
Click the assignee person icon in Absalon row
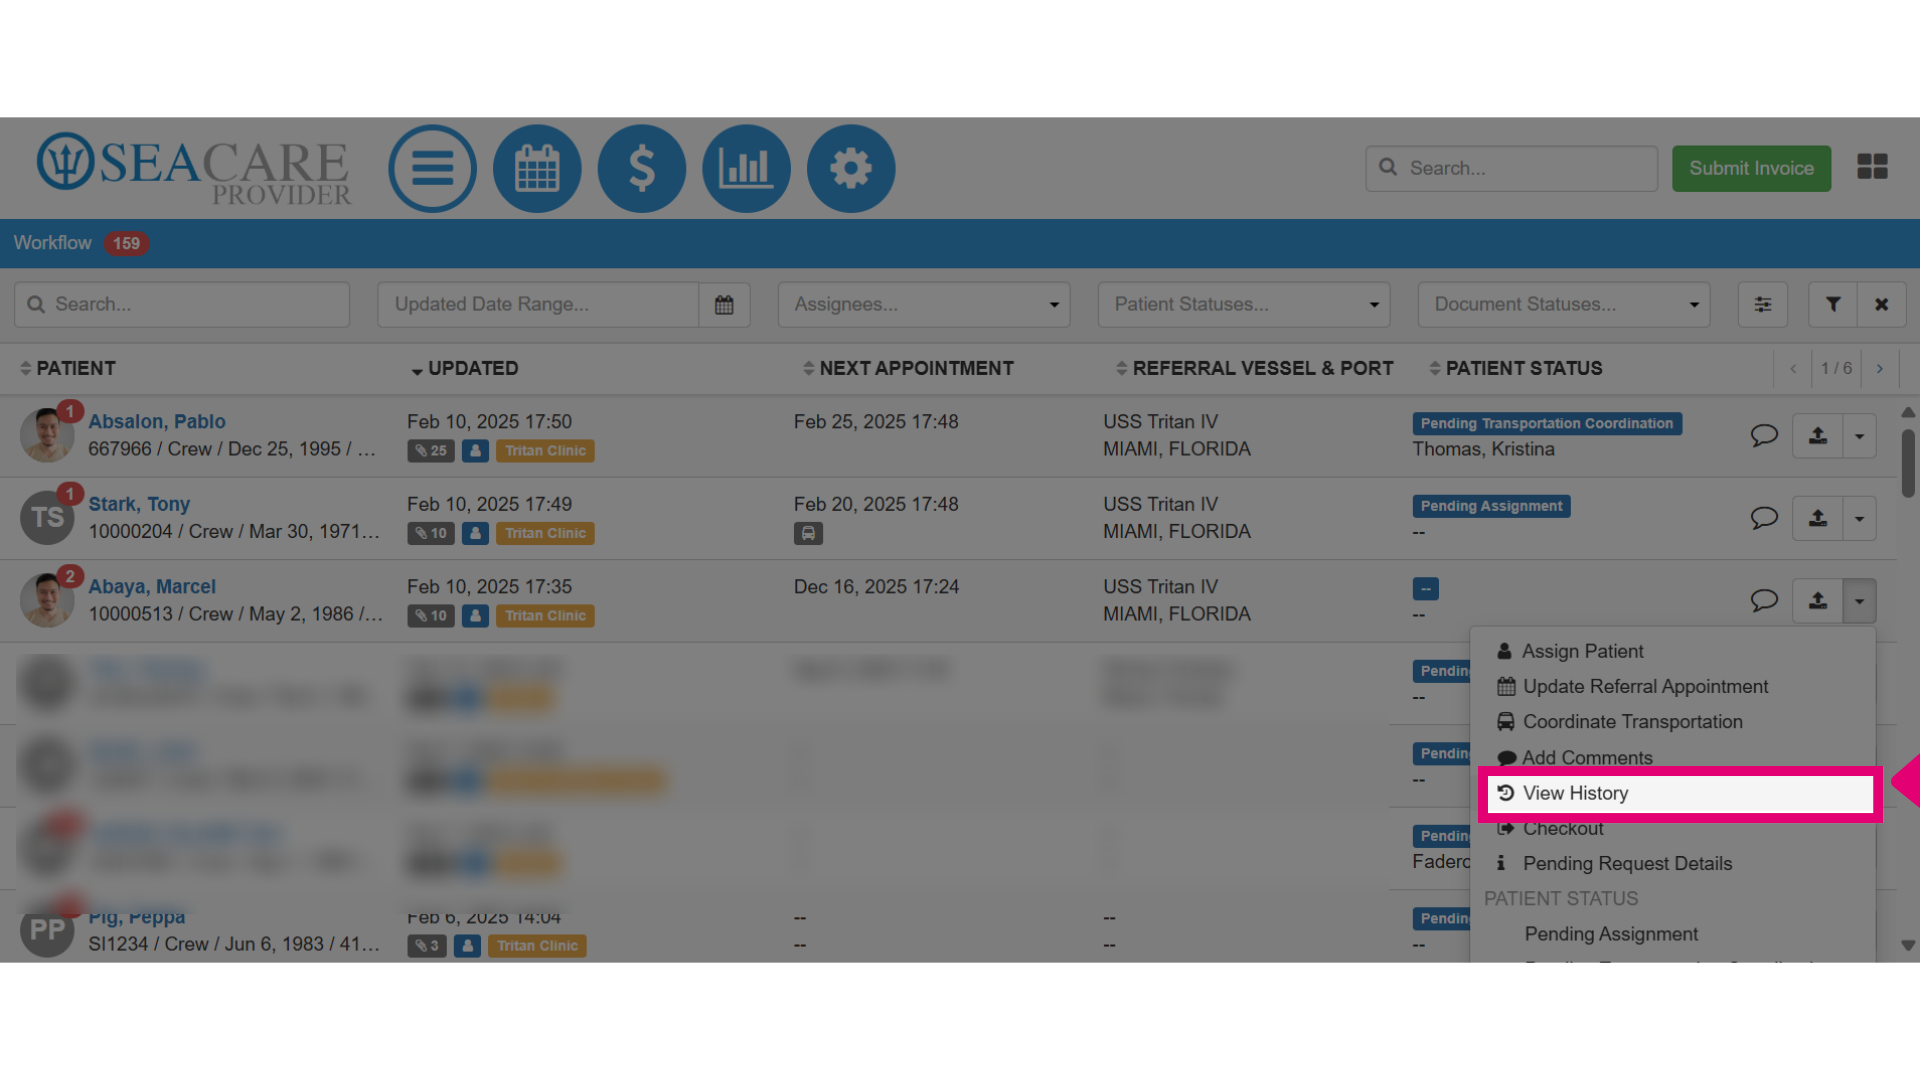pos(476,451)
